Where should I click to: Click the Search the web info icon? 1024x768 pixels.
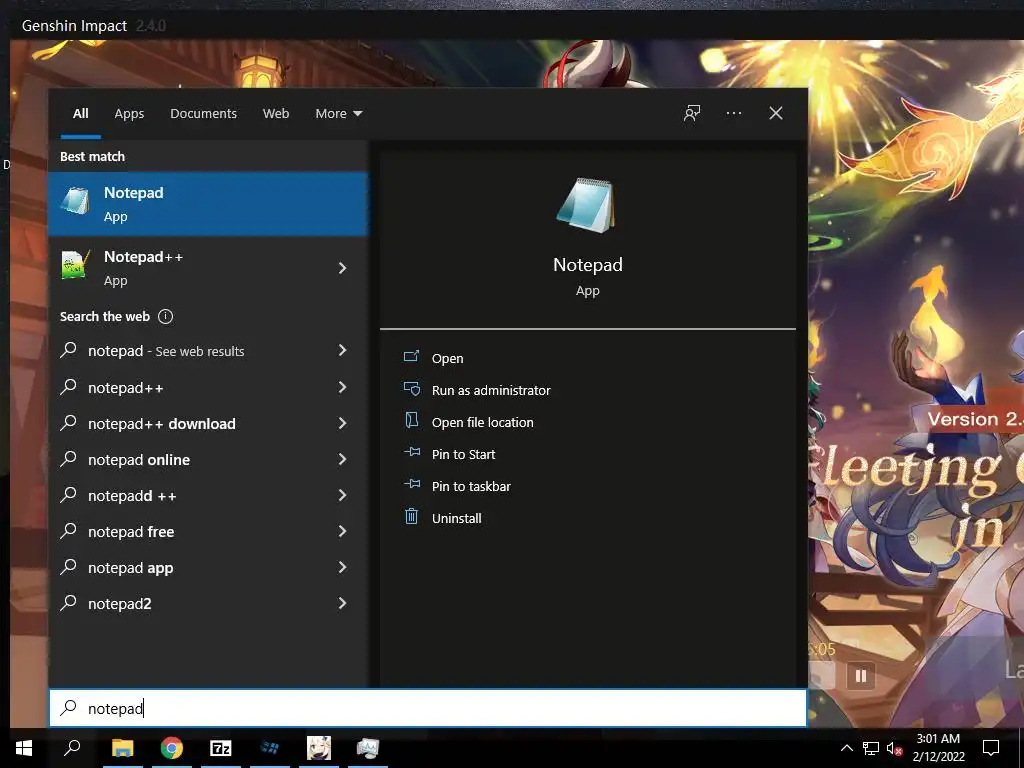click(166, 317)
